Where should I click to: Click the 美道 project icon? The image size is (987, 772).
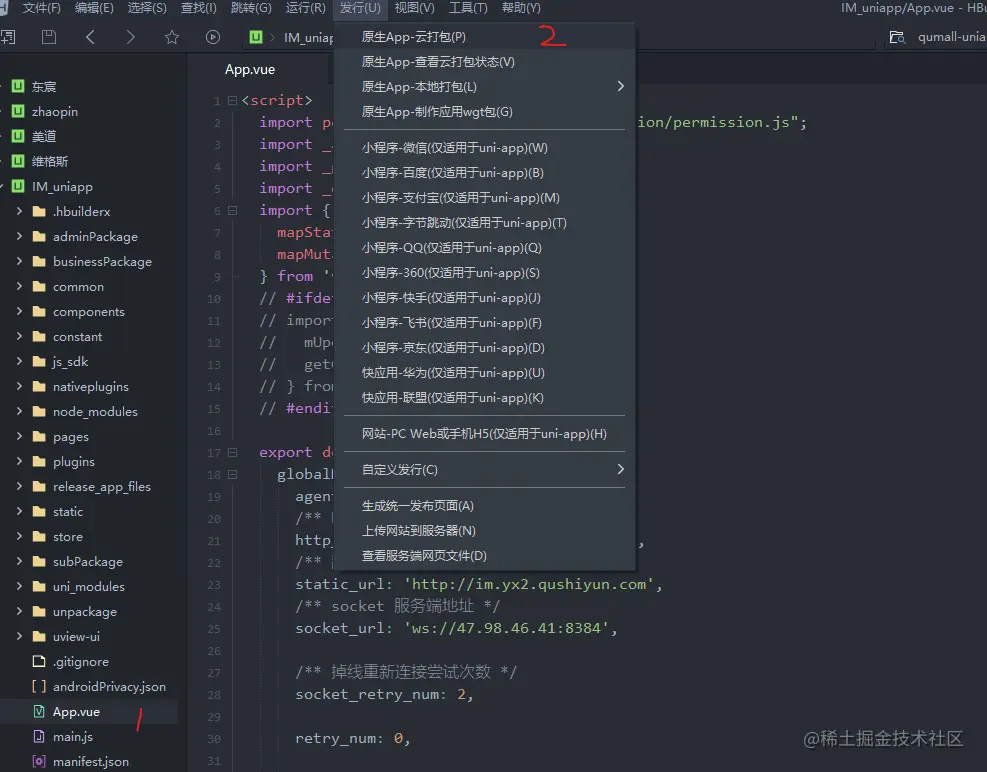click(18, 136)
